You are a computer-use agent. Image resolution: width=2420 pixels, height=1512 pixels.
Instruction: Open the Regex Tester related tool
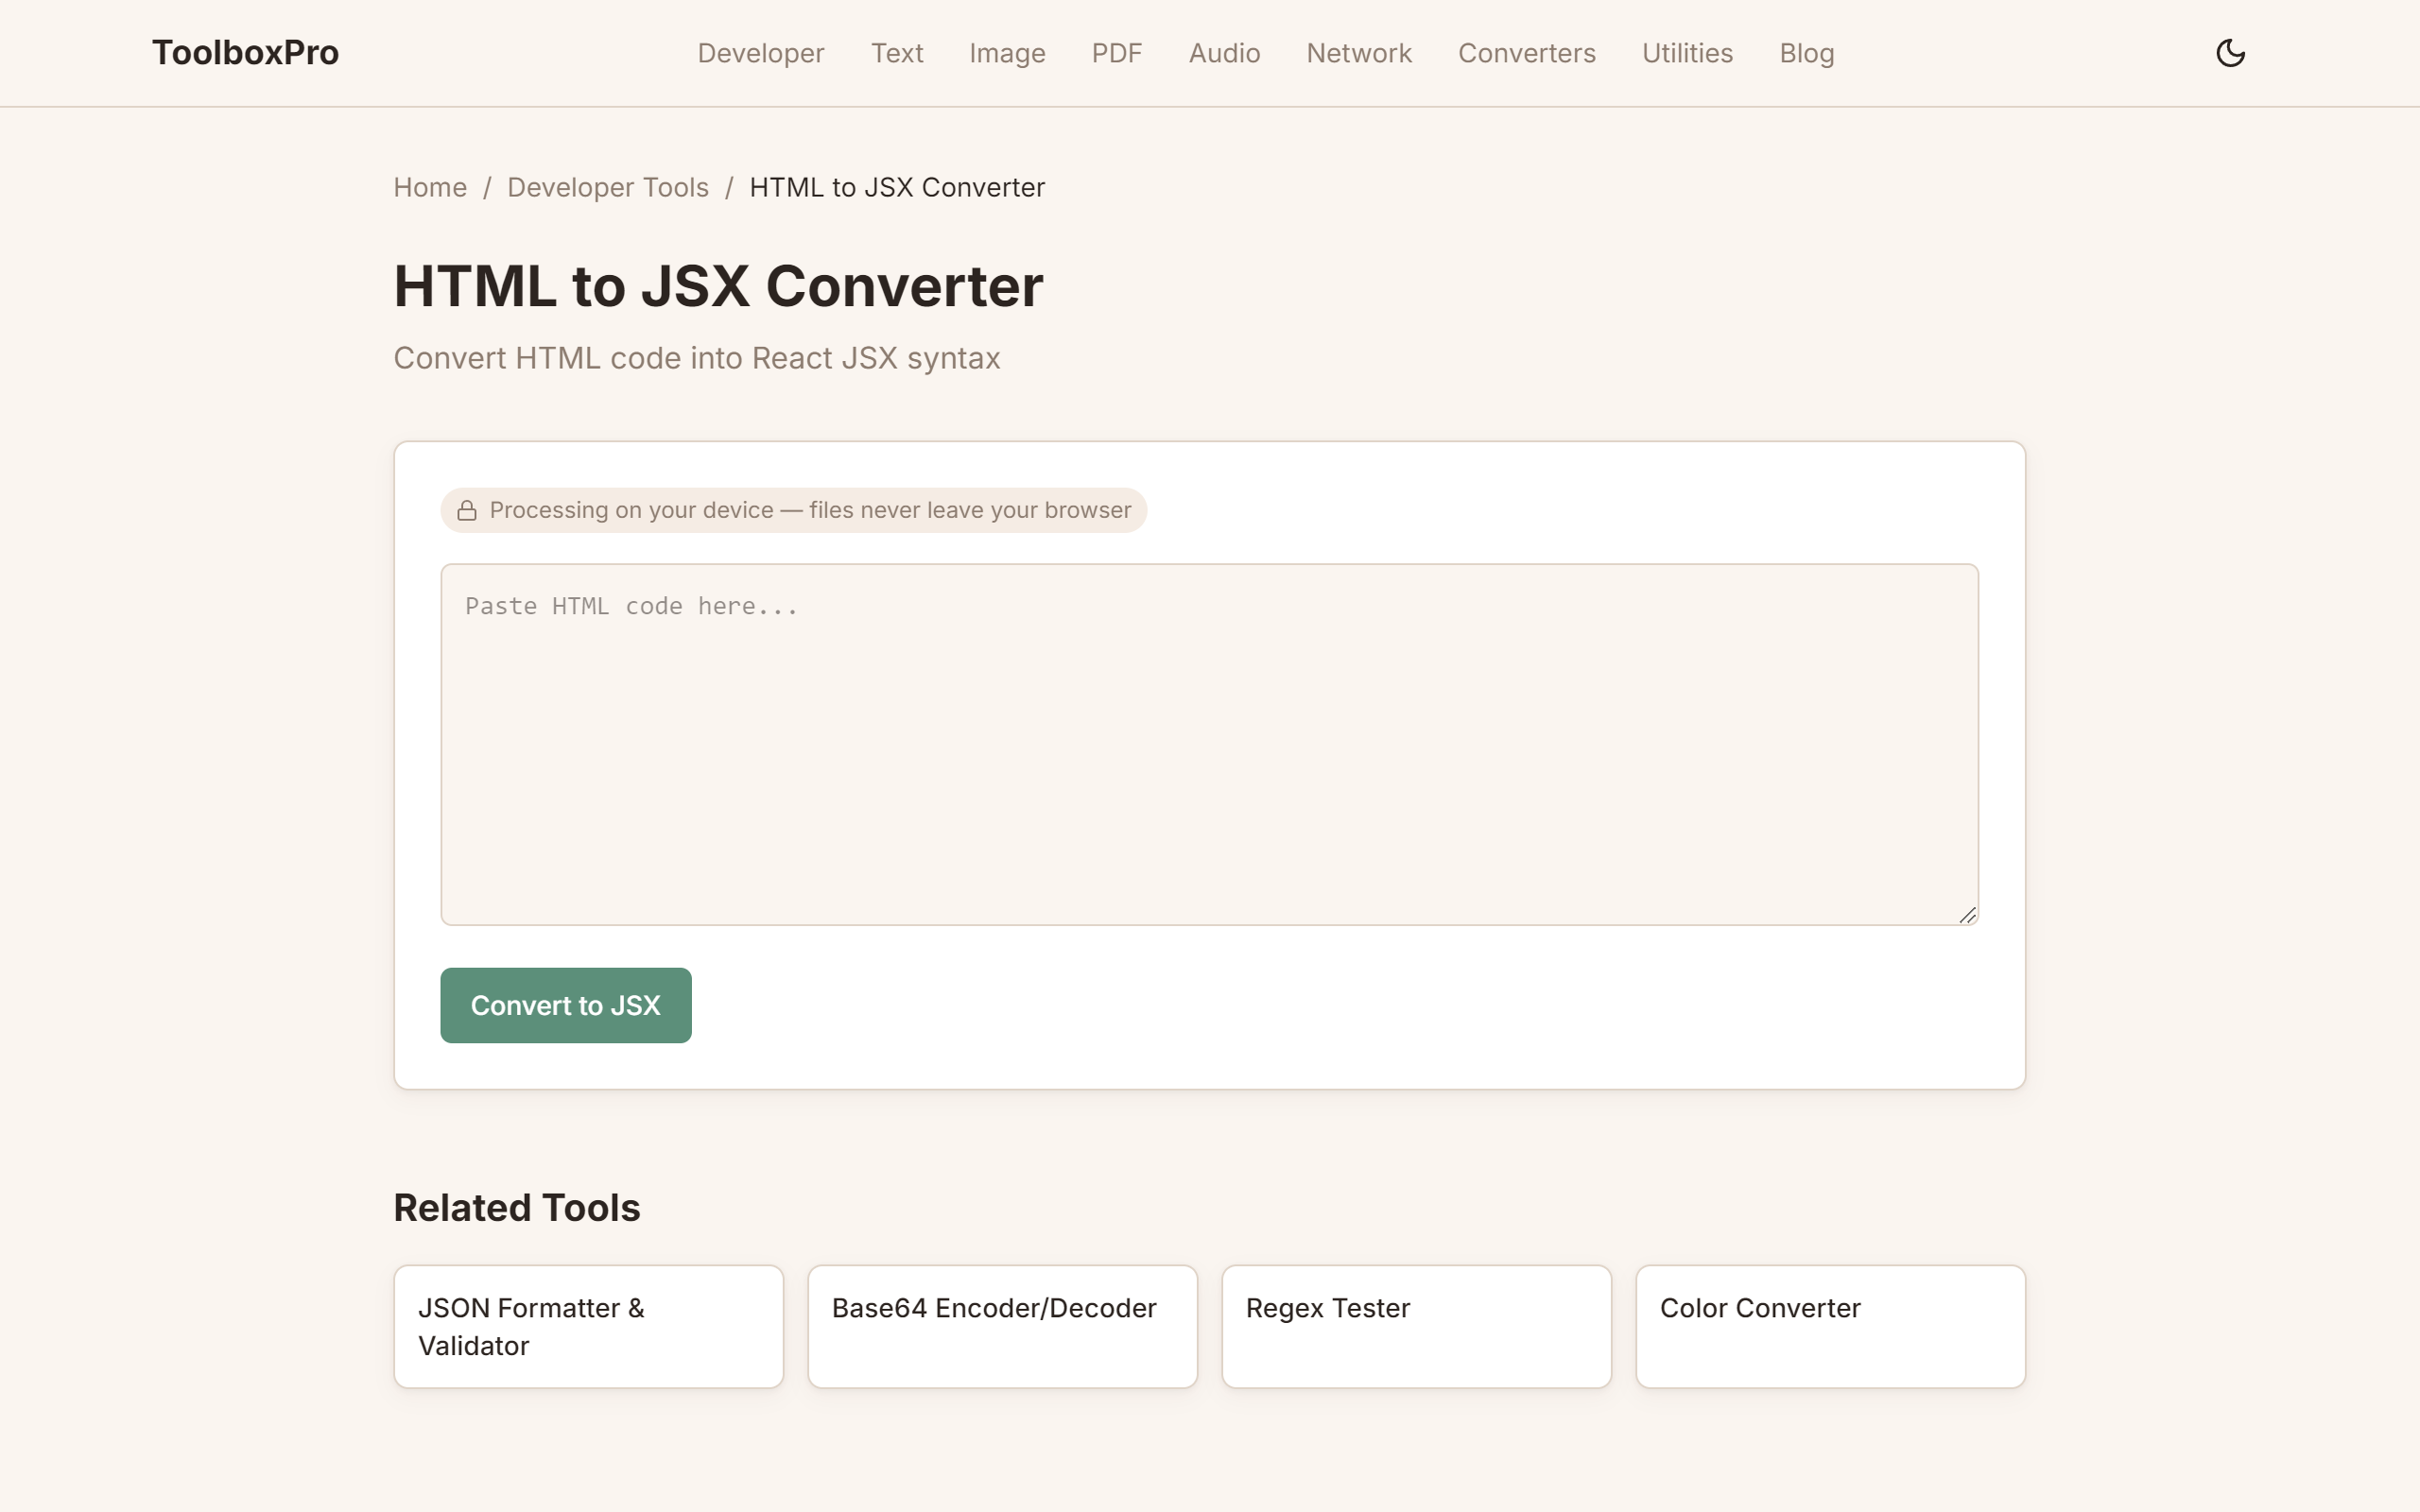pyautogui.click(x=1416, y=1326)
